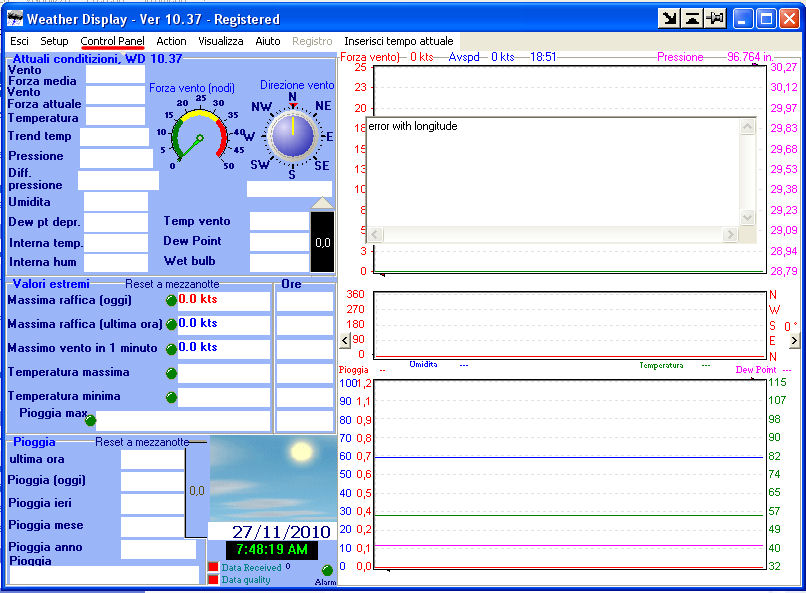Click the green Alarm indicator light
This screenshot has width=806, height=593.
327,570
